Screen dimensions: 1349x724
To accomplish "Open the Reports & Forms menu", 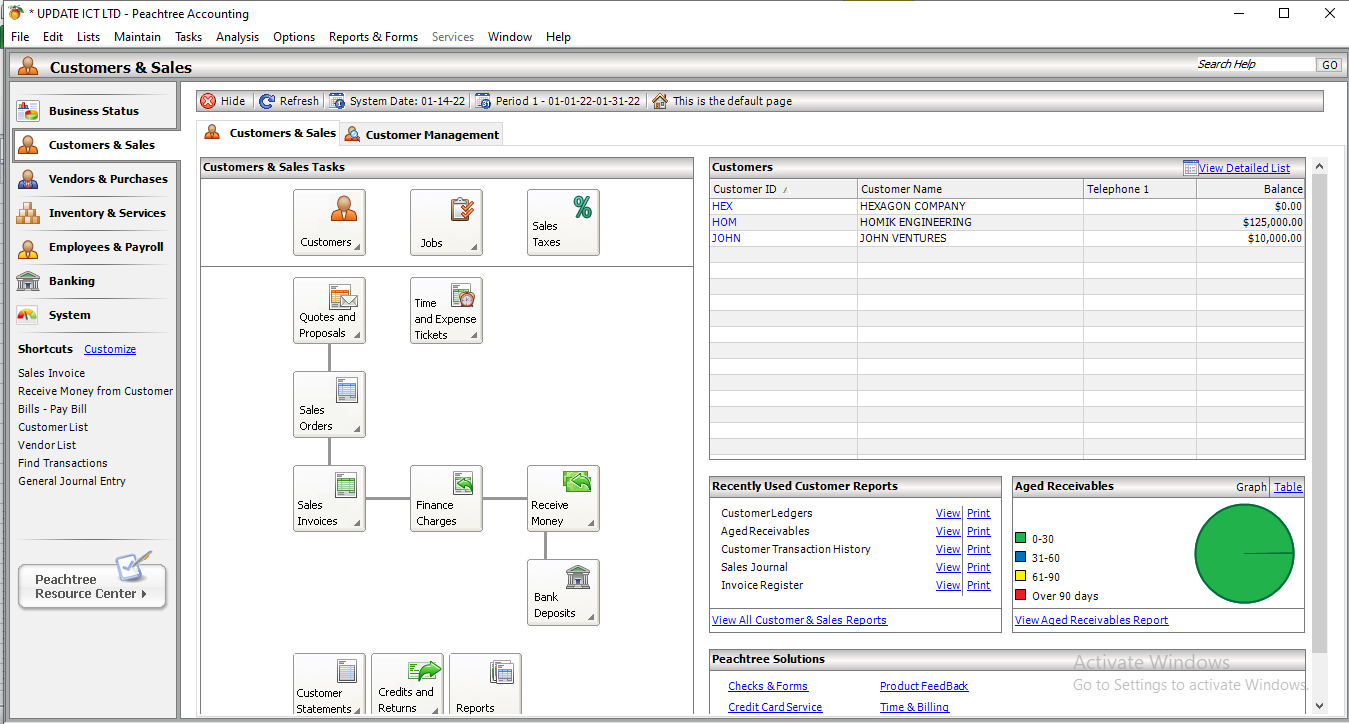I will (373, 37).
